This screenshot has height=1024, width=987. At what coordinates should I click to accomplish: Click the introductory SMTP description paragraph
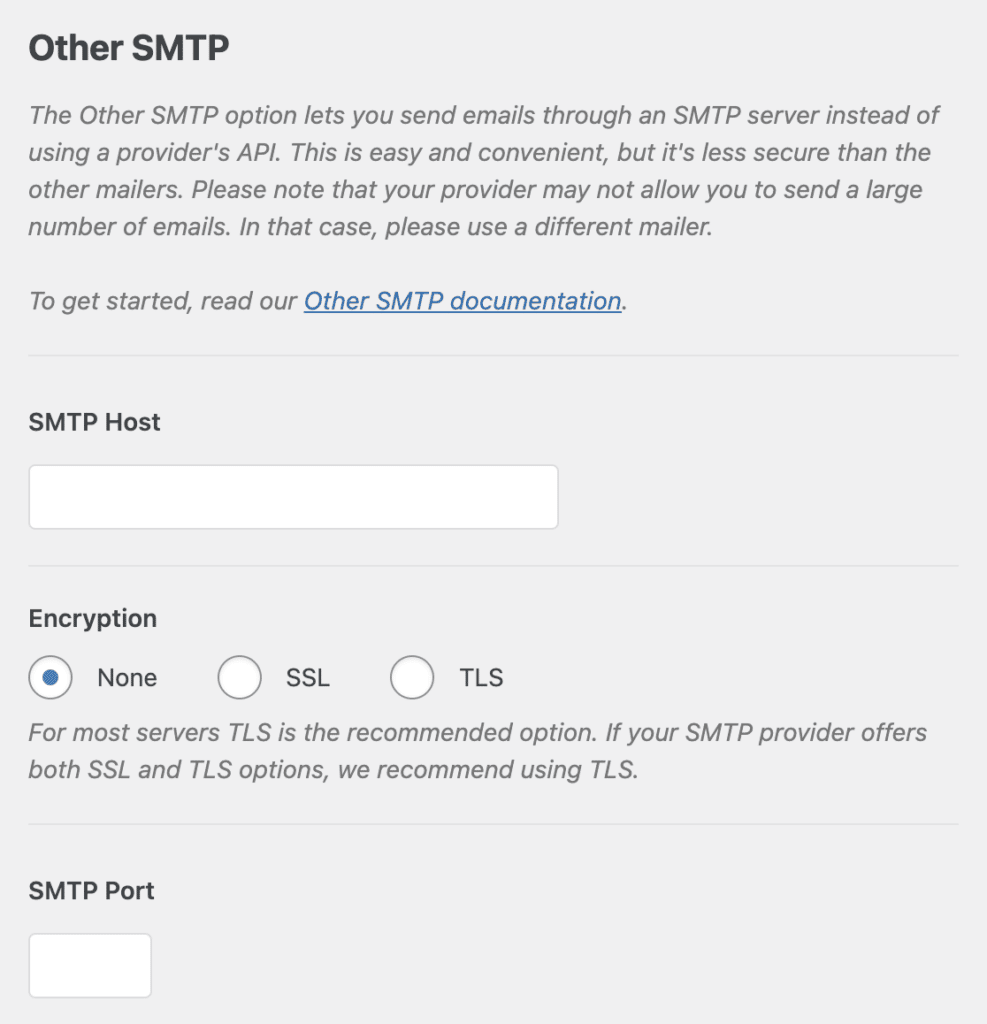click(x=484, y=170)
